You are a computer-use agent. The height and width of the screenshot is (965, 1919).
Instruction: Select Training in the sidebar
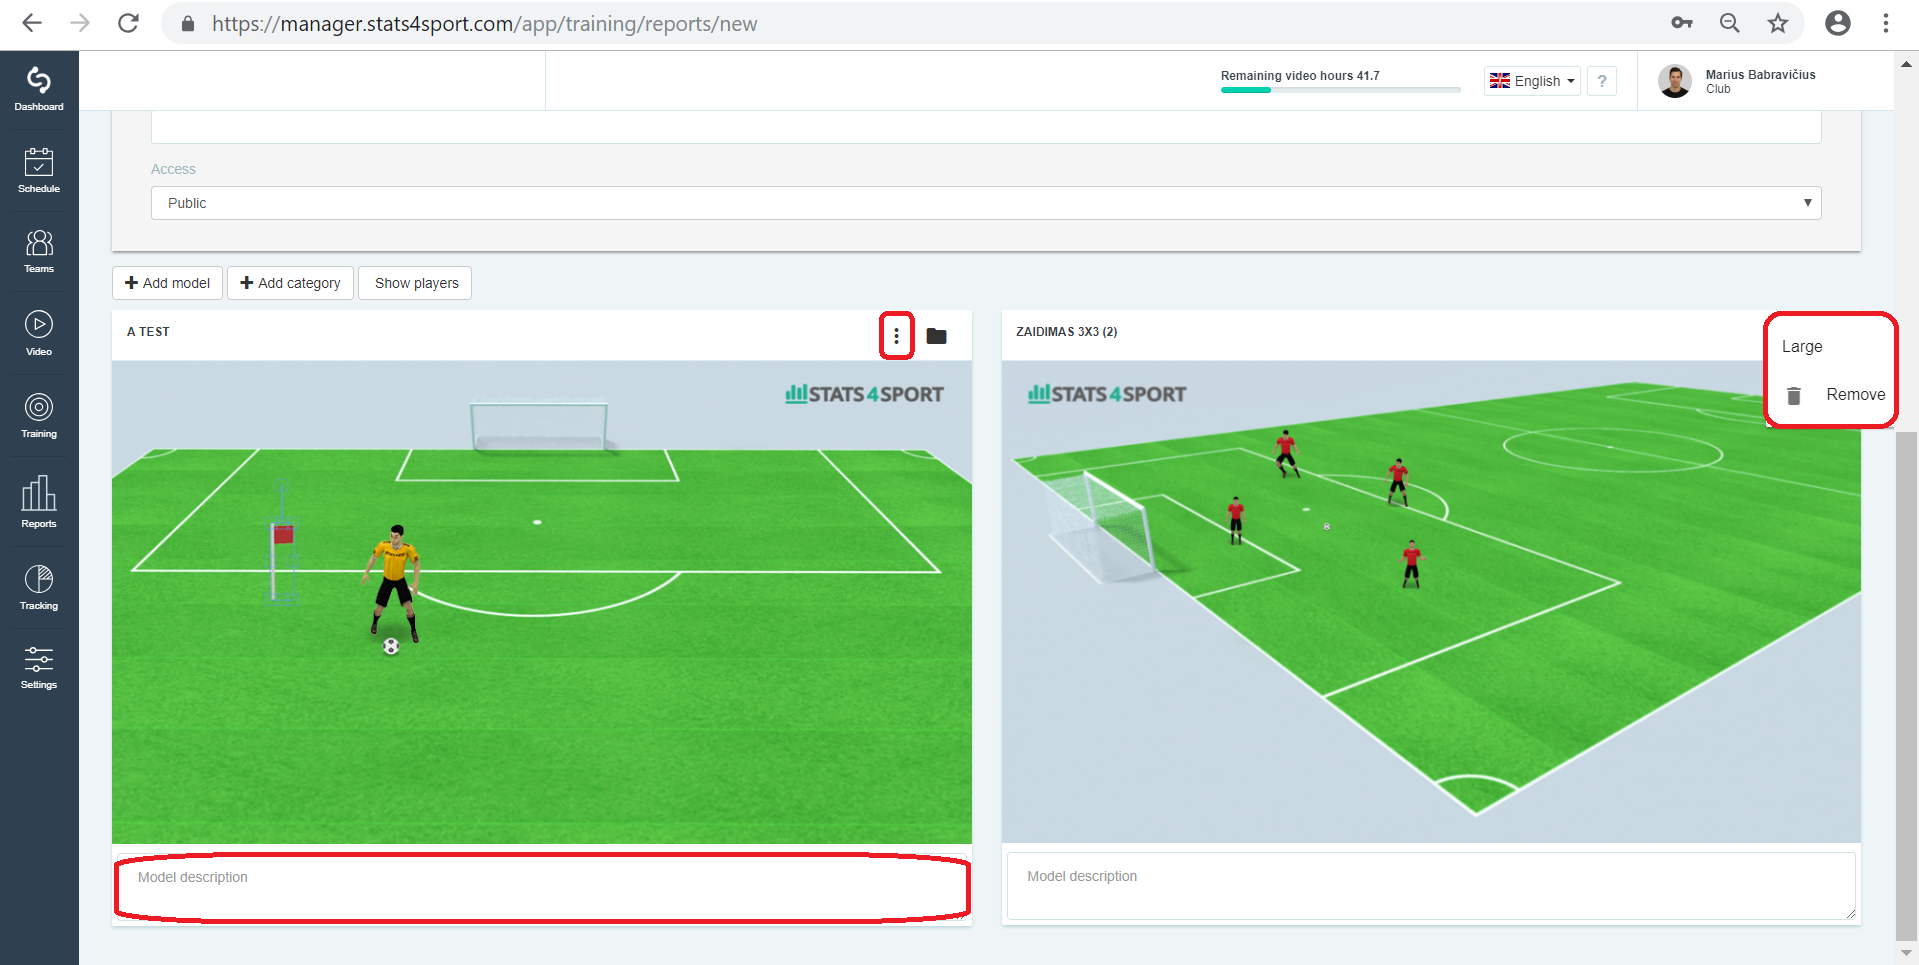(39, 416)
